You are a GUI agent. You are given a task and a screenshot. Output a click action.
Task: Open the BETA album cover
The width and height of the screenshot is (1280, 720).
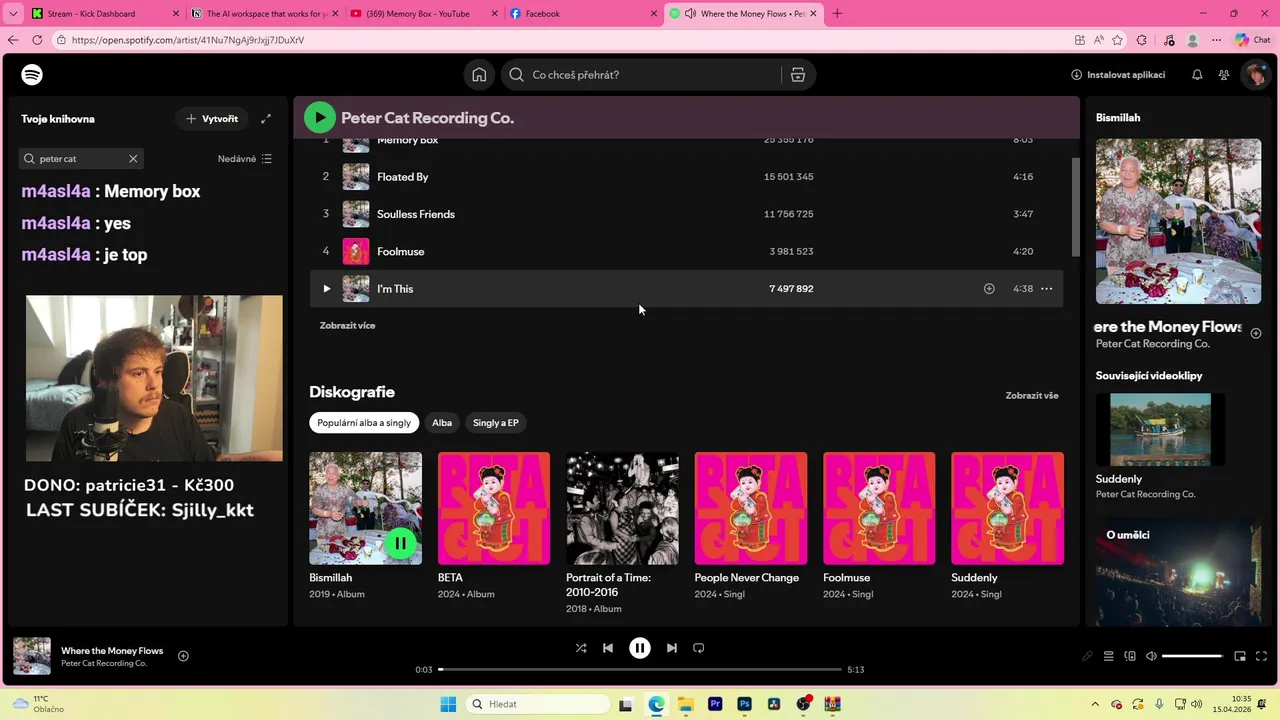click(494, 508)
